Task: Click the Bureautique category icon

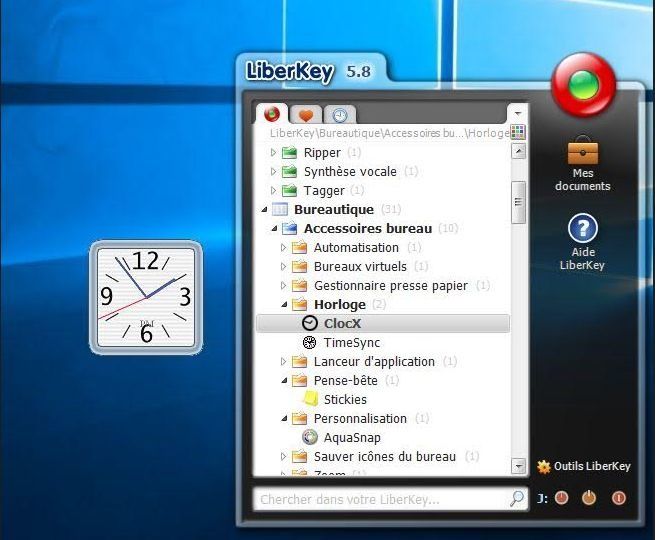Action: [x=280, y=209]
